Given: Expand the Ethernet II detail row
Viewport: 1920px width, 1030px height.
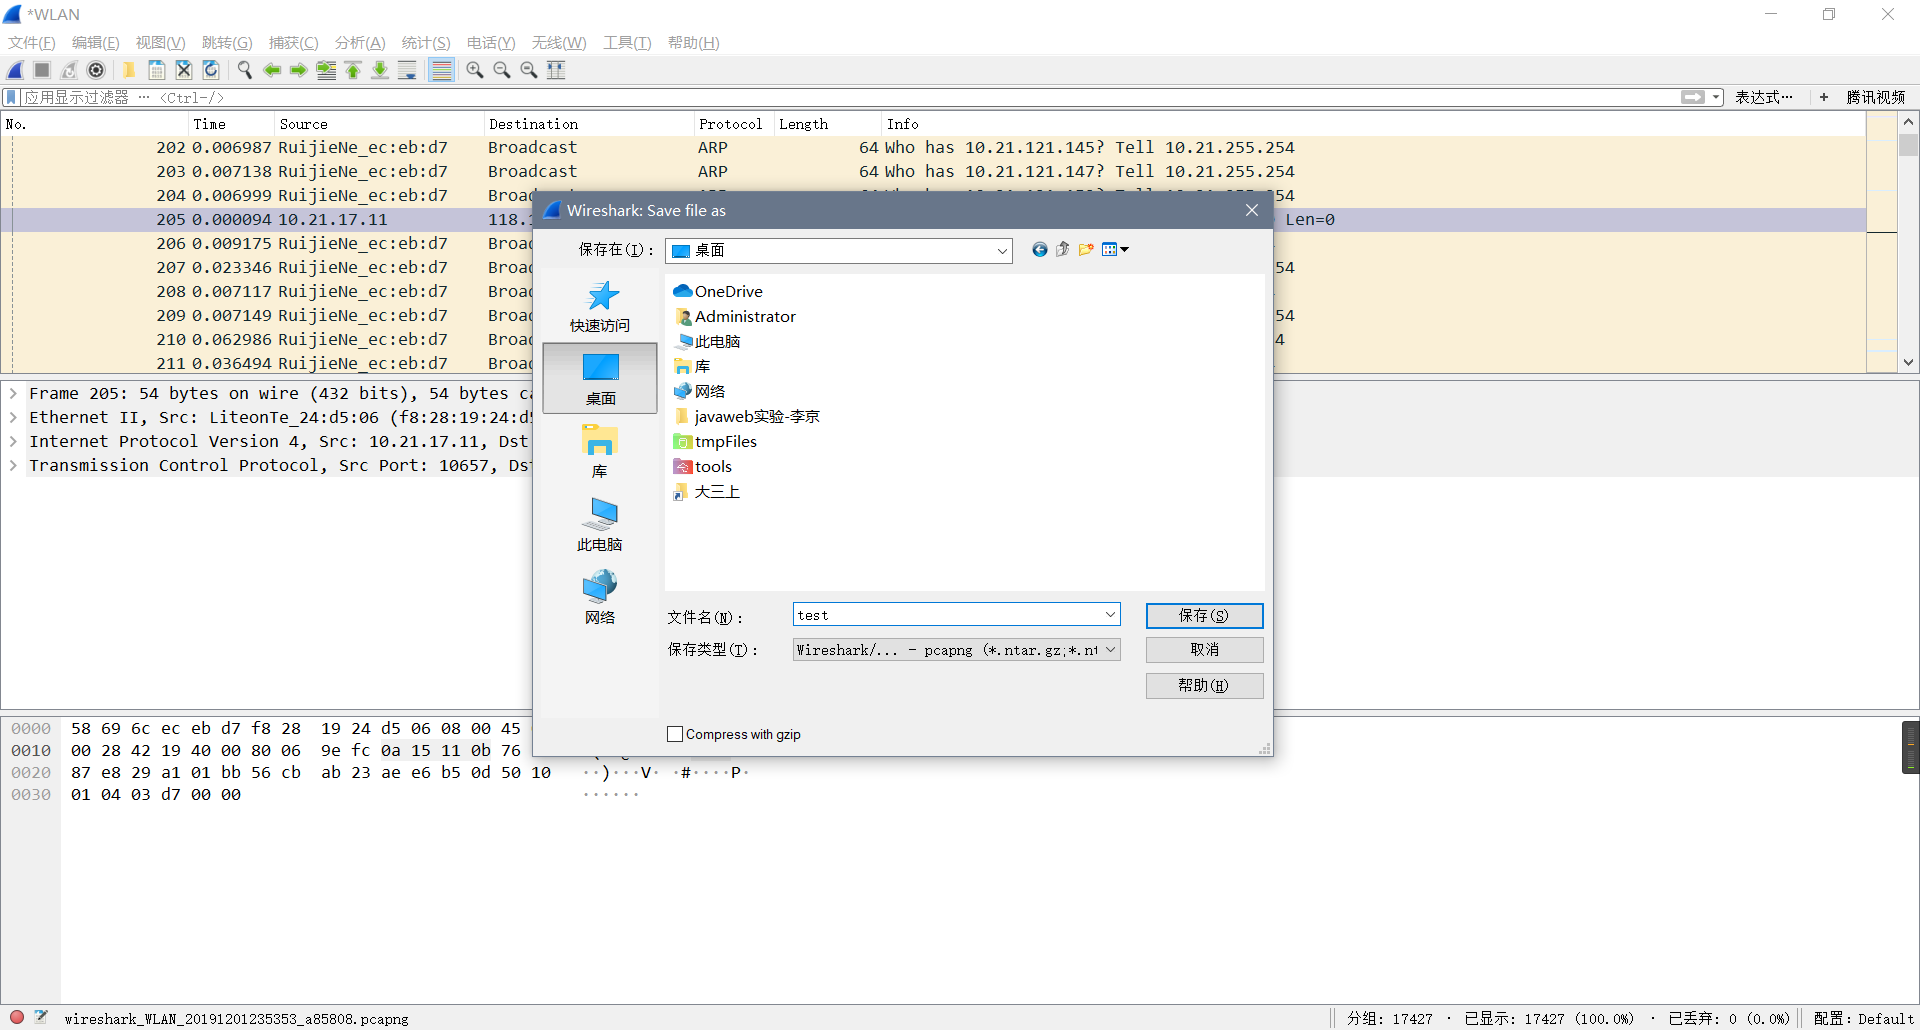Looking at the screenshot, I should (x=13, y=418).
